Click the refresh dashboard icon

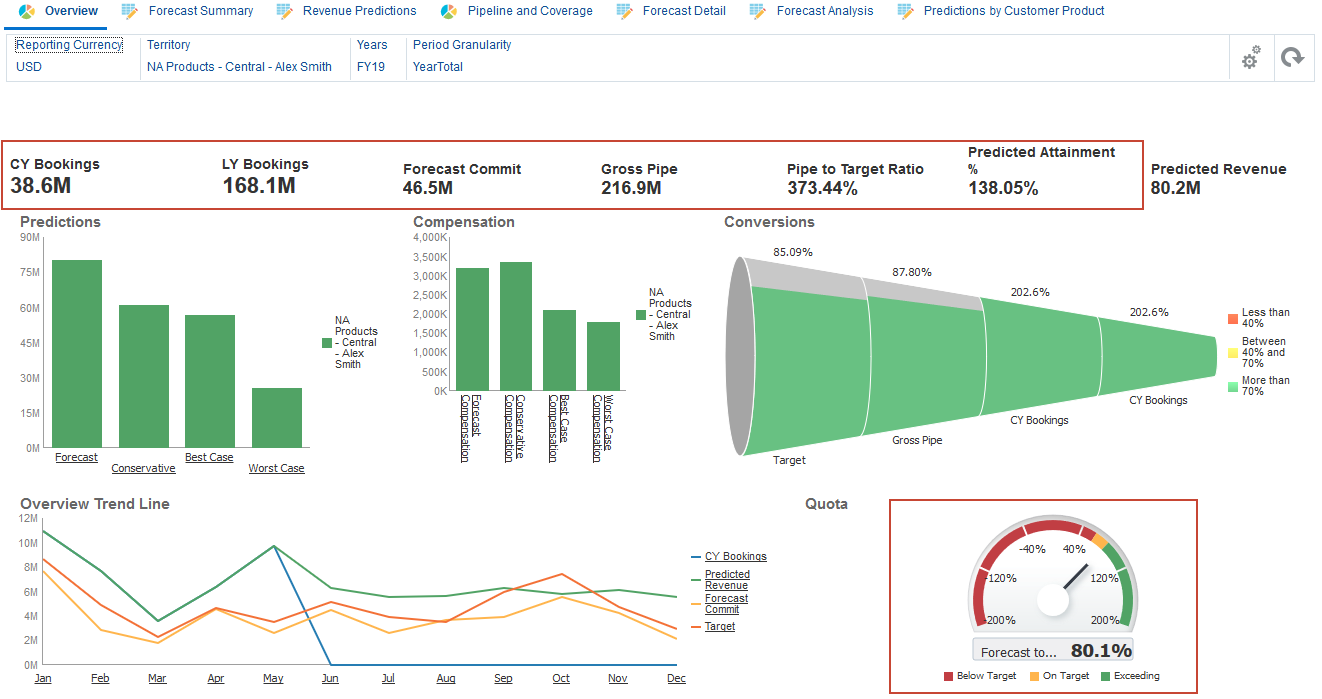[1294, 59]
